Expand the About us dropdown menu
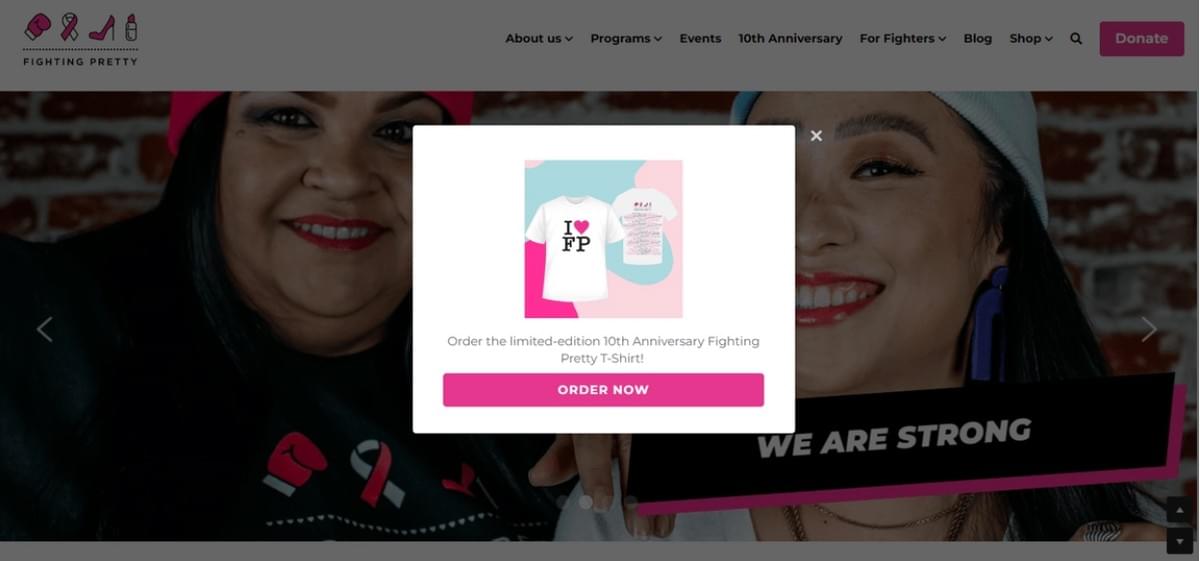The height and width of the screenshot is (561, 1200). [539, 39]
